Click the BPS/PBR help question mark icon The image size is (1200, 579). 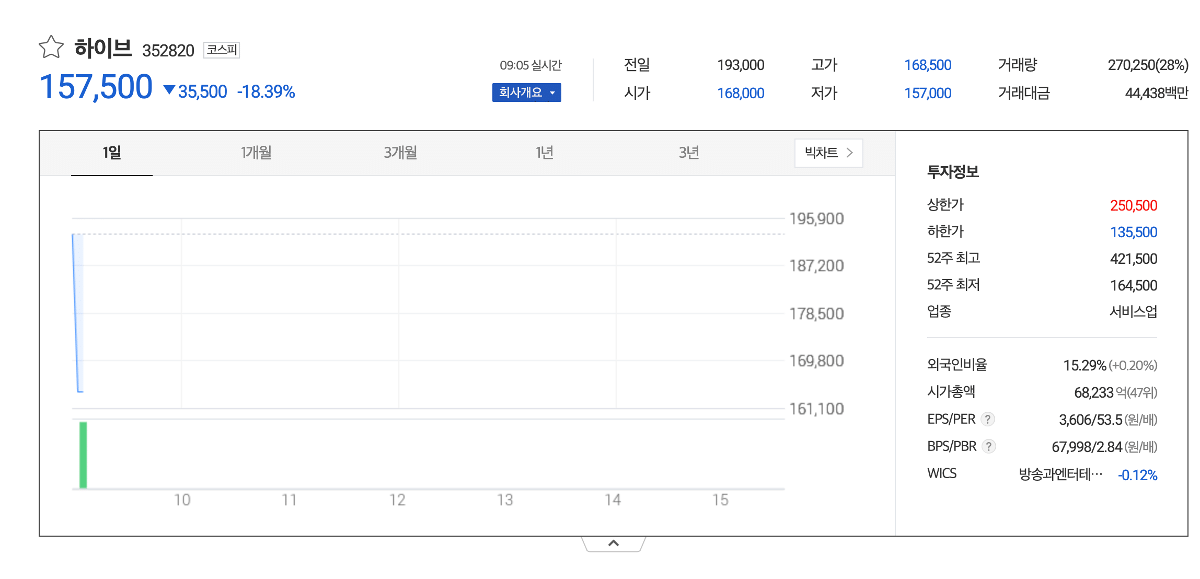point(989,447)
